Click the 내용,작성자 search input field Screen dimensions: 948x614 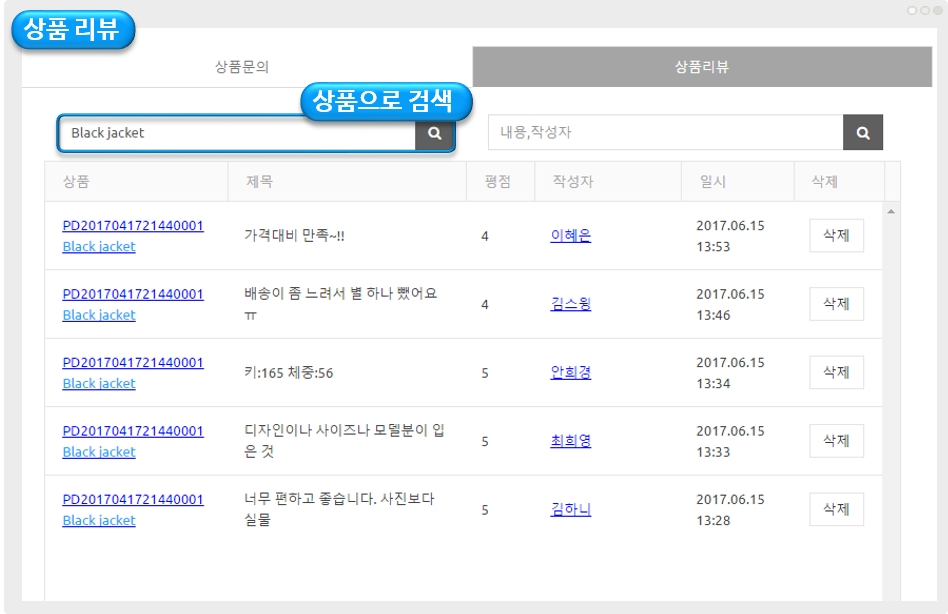[666, 133]
